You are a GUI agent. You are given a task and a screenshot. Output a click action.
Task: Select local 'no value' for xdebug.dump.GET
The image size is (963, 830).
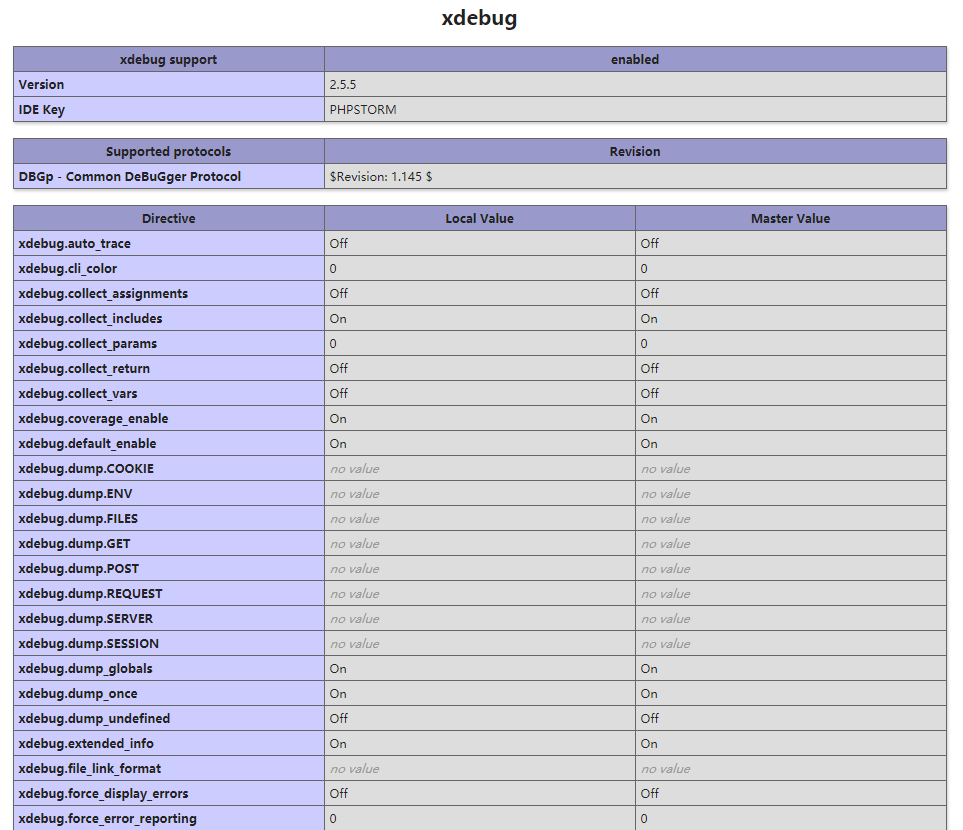coord(354,544)
